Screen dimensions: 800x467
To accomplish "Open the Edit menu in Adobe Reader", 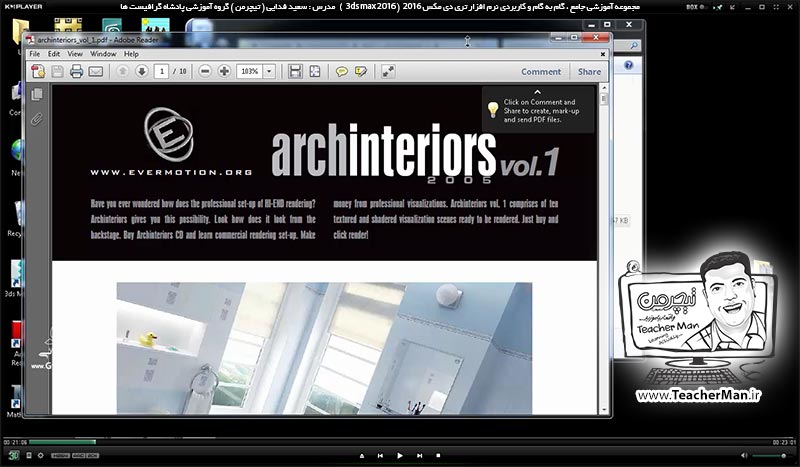I will coord(54,54).
